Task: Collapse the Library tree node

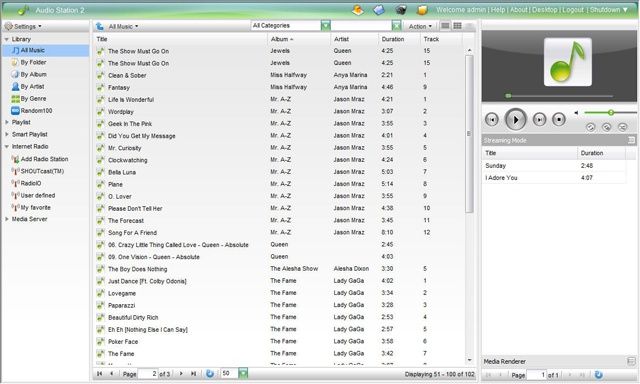Action: [x=7, y=40]
